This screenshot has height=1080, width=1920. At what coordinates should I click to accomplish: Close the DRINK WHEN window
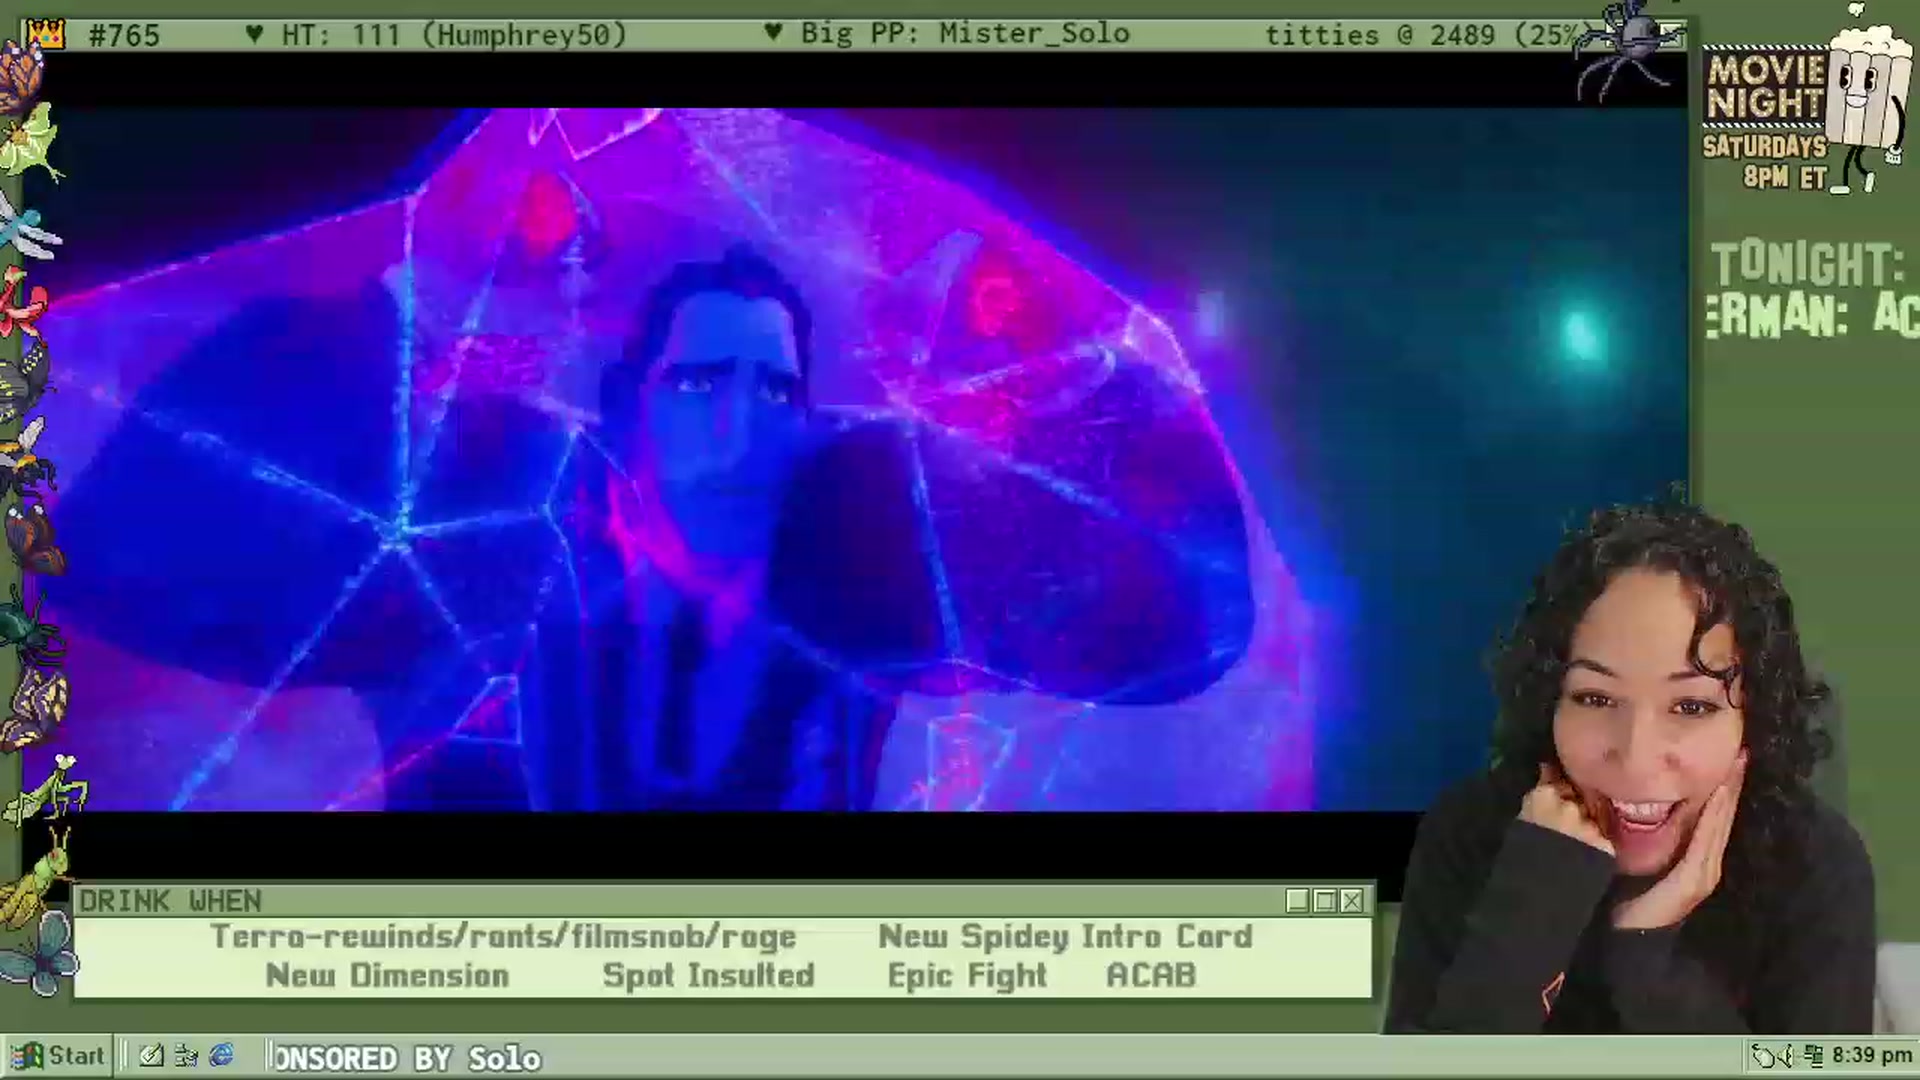(x=1352, y=901)
